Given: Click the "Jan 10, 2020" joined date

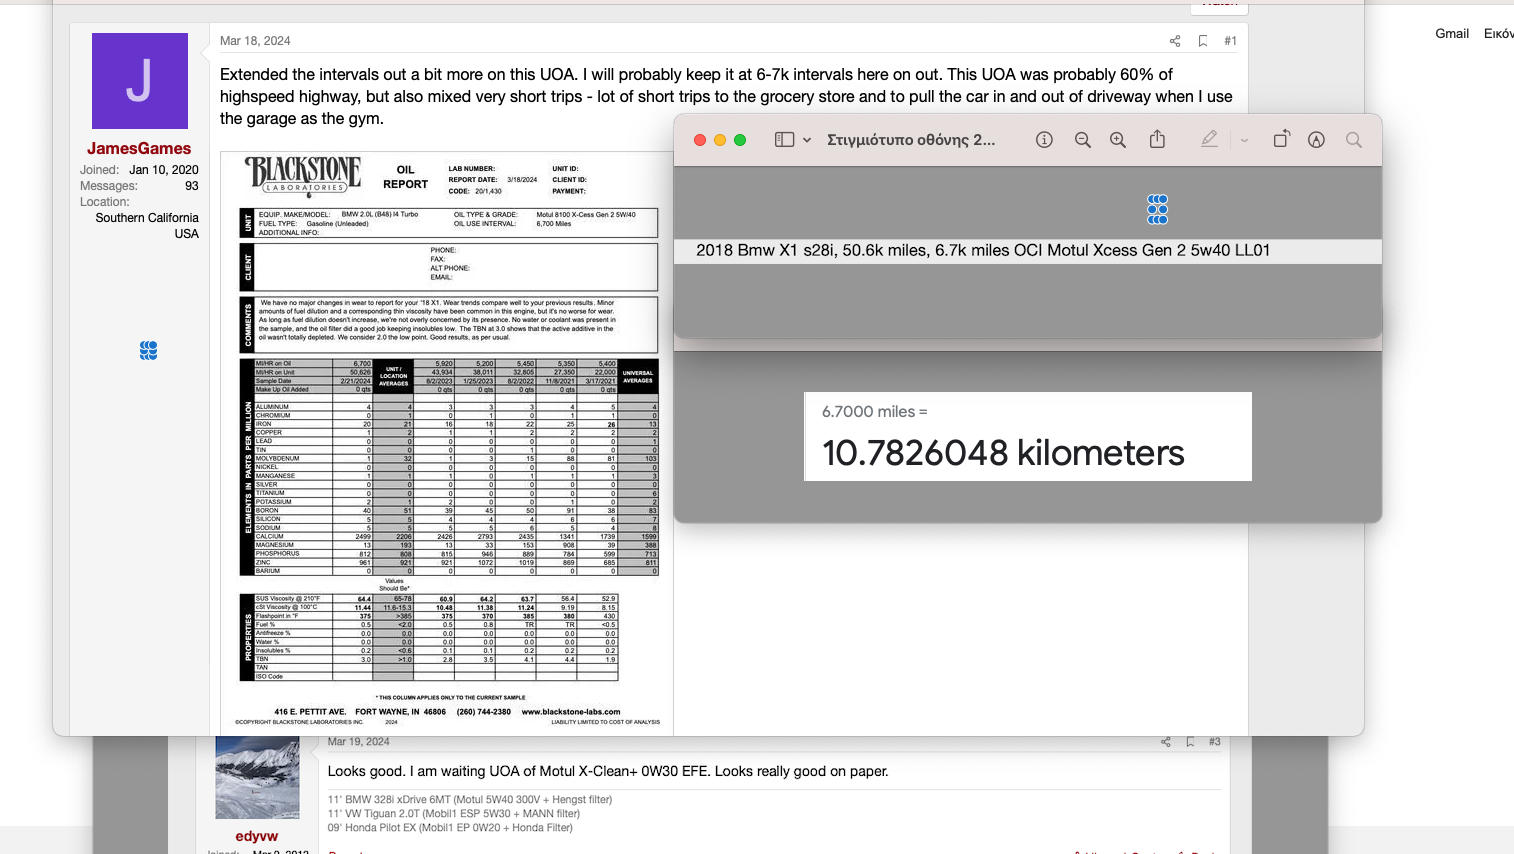Looking at the screenshot, I should coord(164,170).
